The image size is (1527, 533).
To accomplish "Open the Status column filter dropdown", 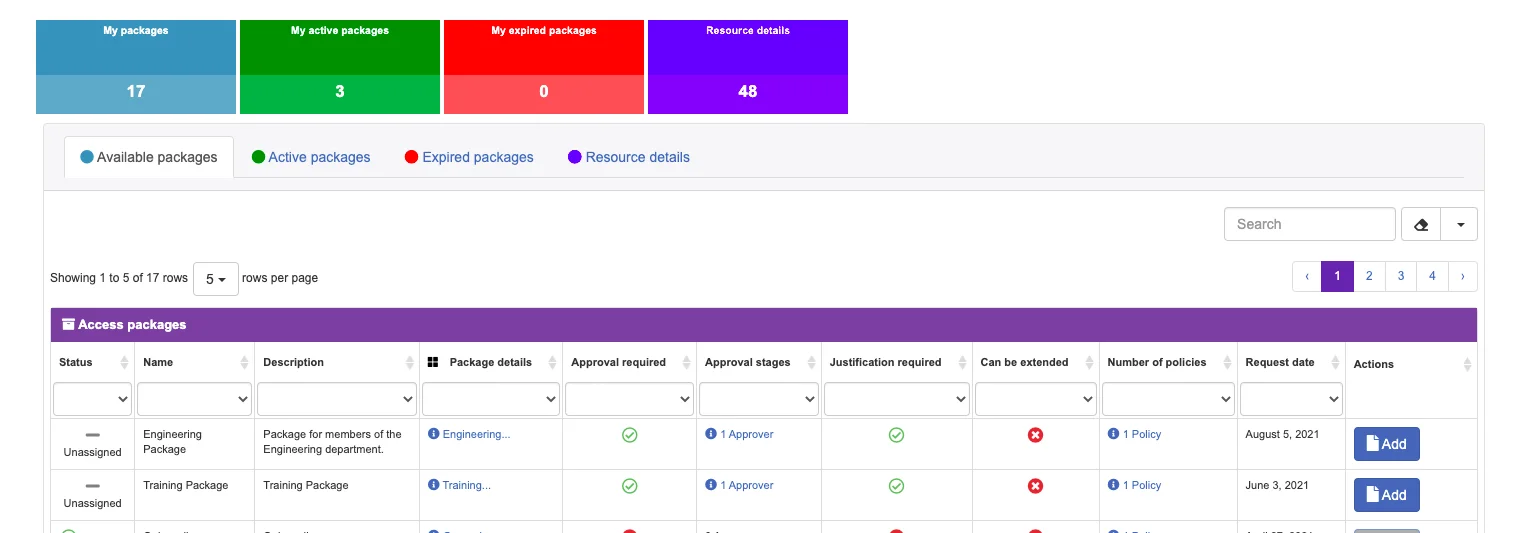I will (x=93, y=399).
